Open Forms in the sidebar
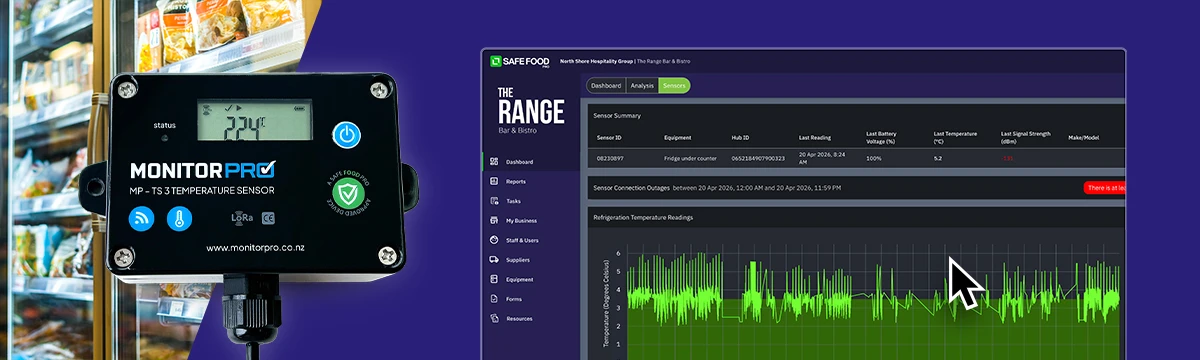 pyautogui.click(x=514, y=299)
